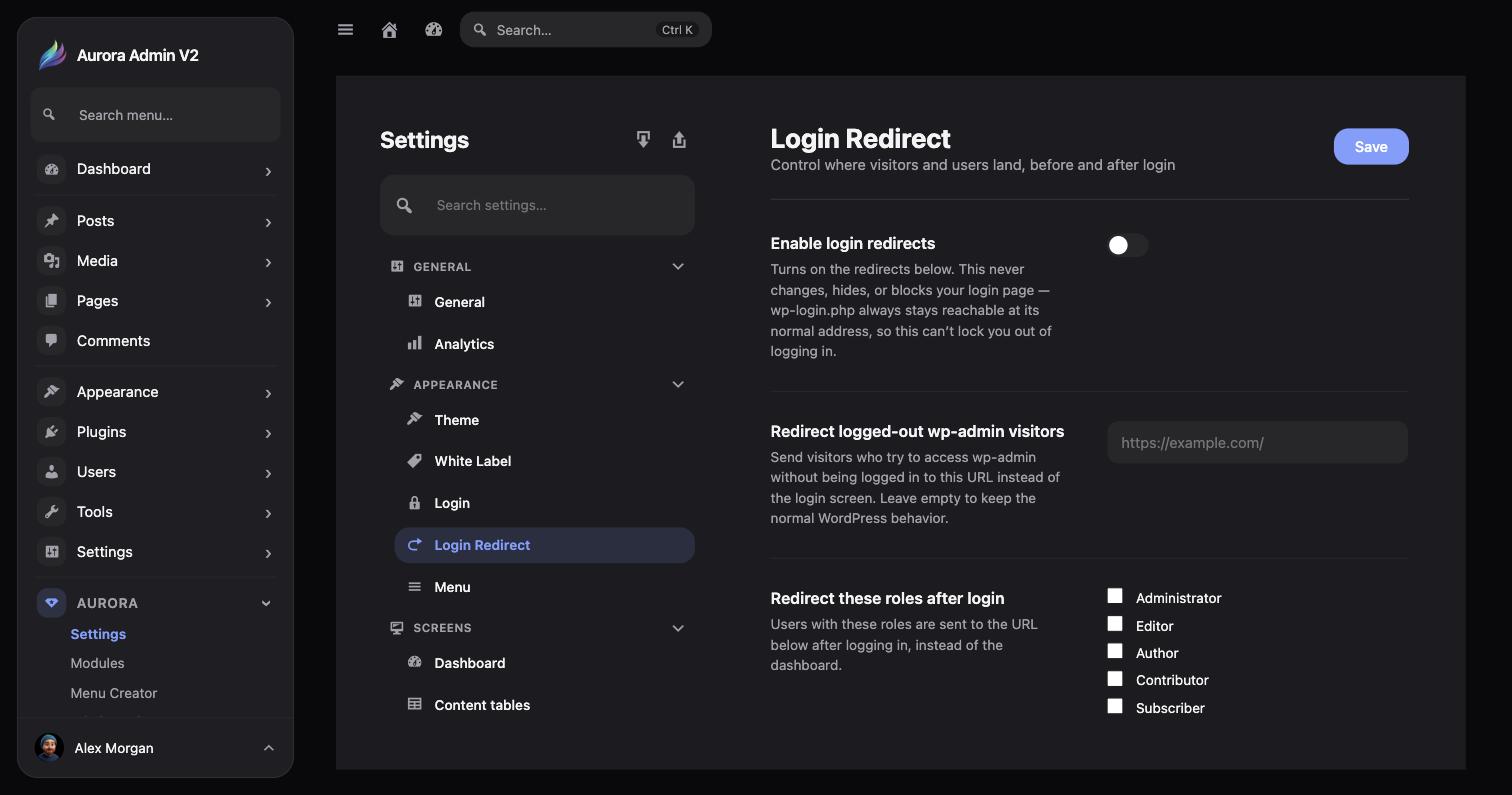Click the Dashboard icon in the sidebar
The image size is (1512, 795).
(52, 169)
